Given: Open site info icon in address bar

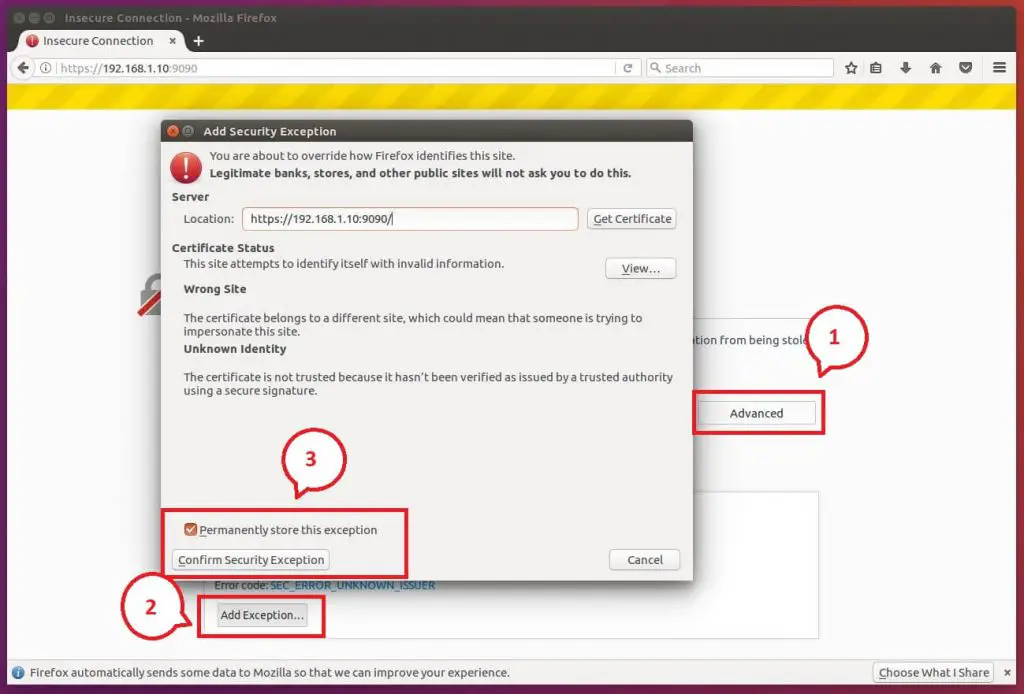Looking at the screenshot, I should click(x=46, y=68).
